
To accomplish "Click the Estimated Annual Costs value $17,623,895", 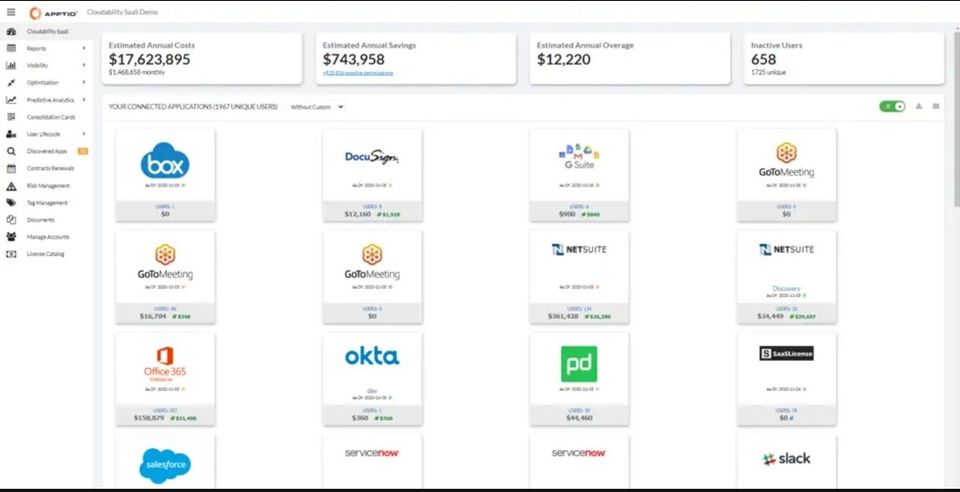I will point(149,59).
